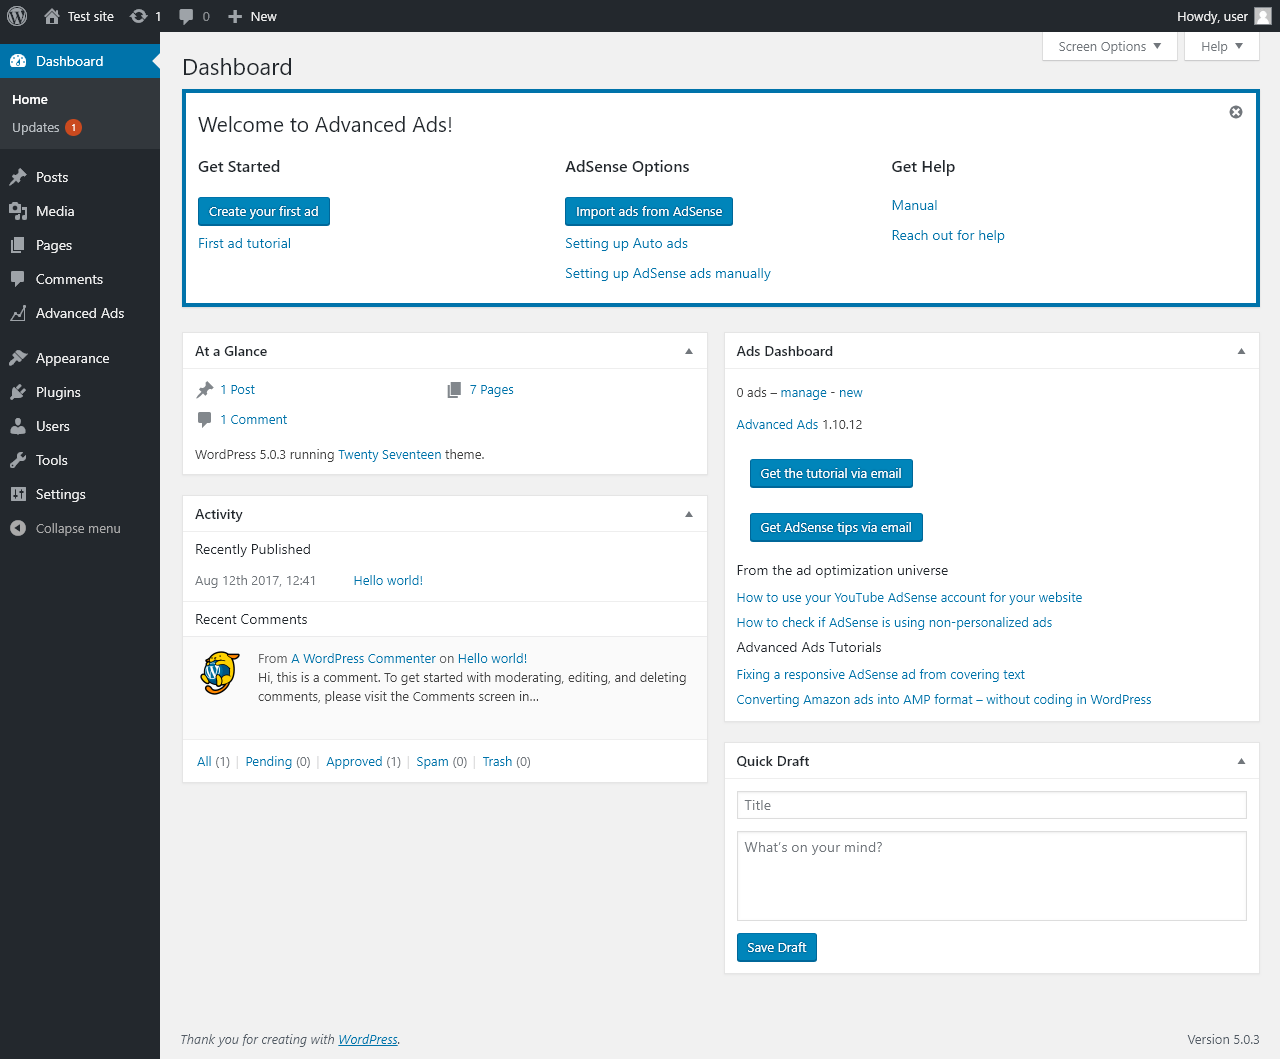Dismiss the Welcome to Advanced Ads panel
The width and height of the screenshot is (1280, 1059).
(x=1236, y=112)
